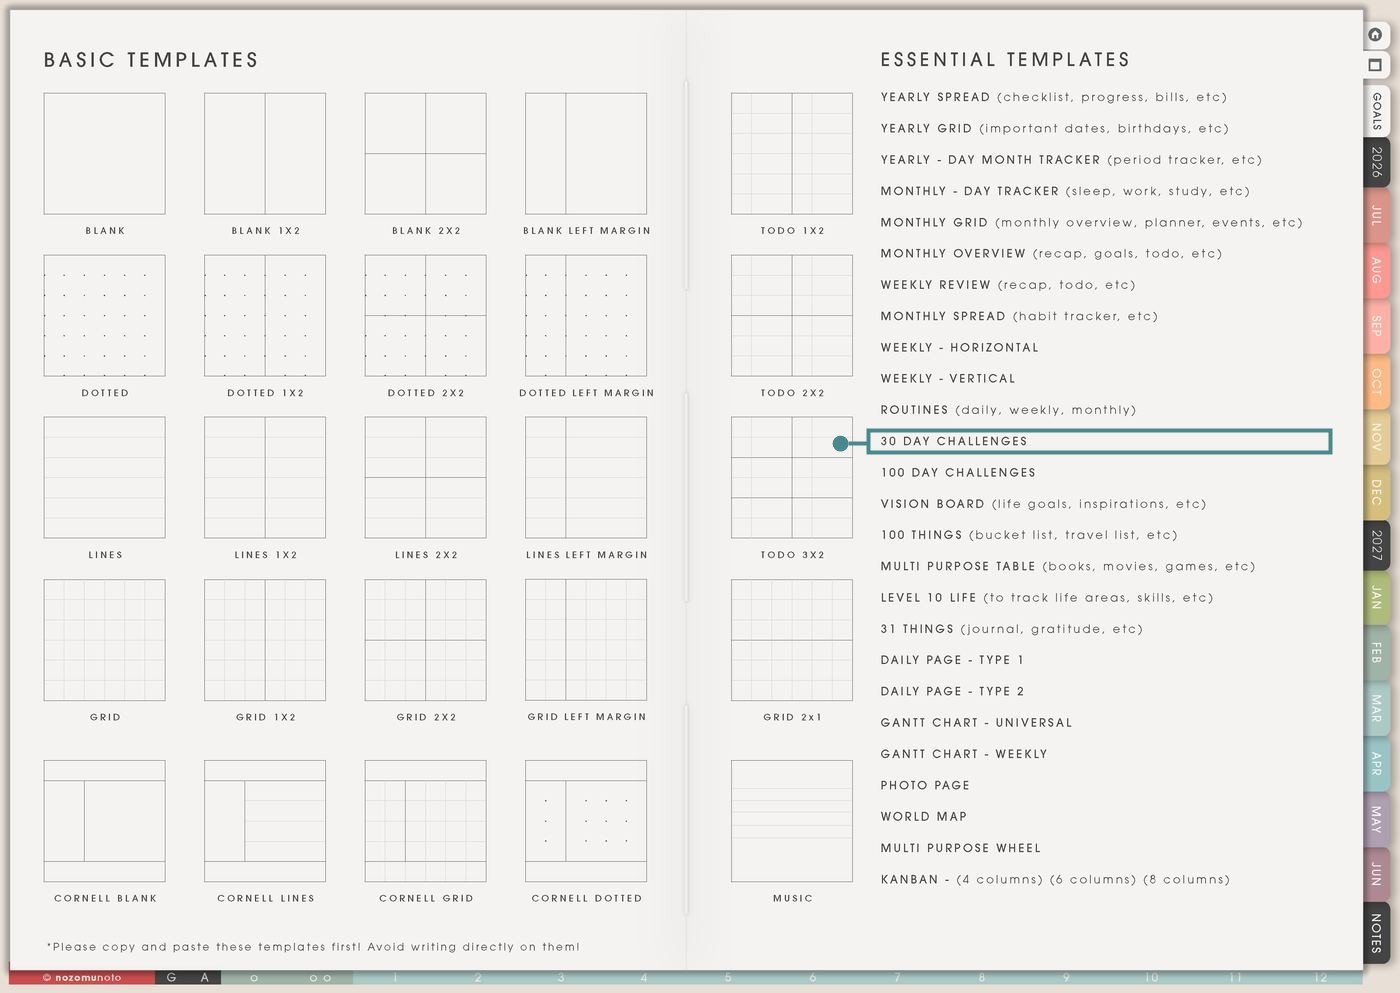Viewport: 1400px width, 993px height.
Task: Open the 2027 year tab
Action: coord(1376,545)
